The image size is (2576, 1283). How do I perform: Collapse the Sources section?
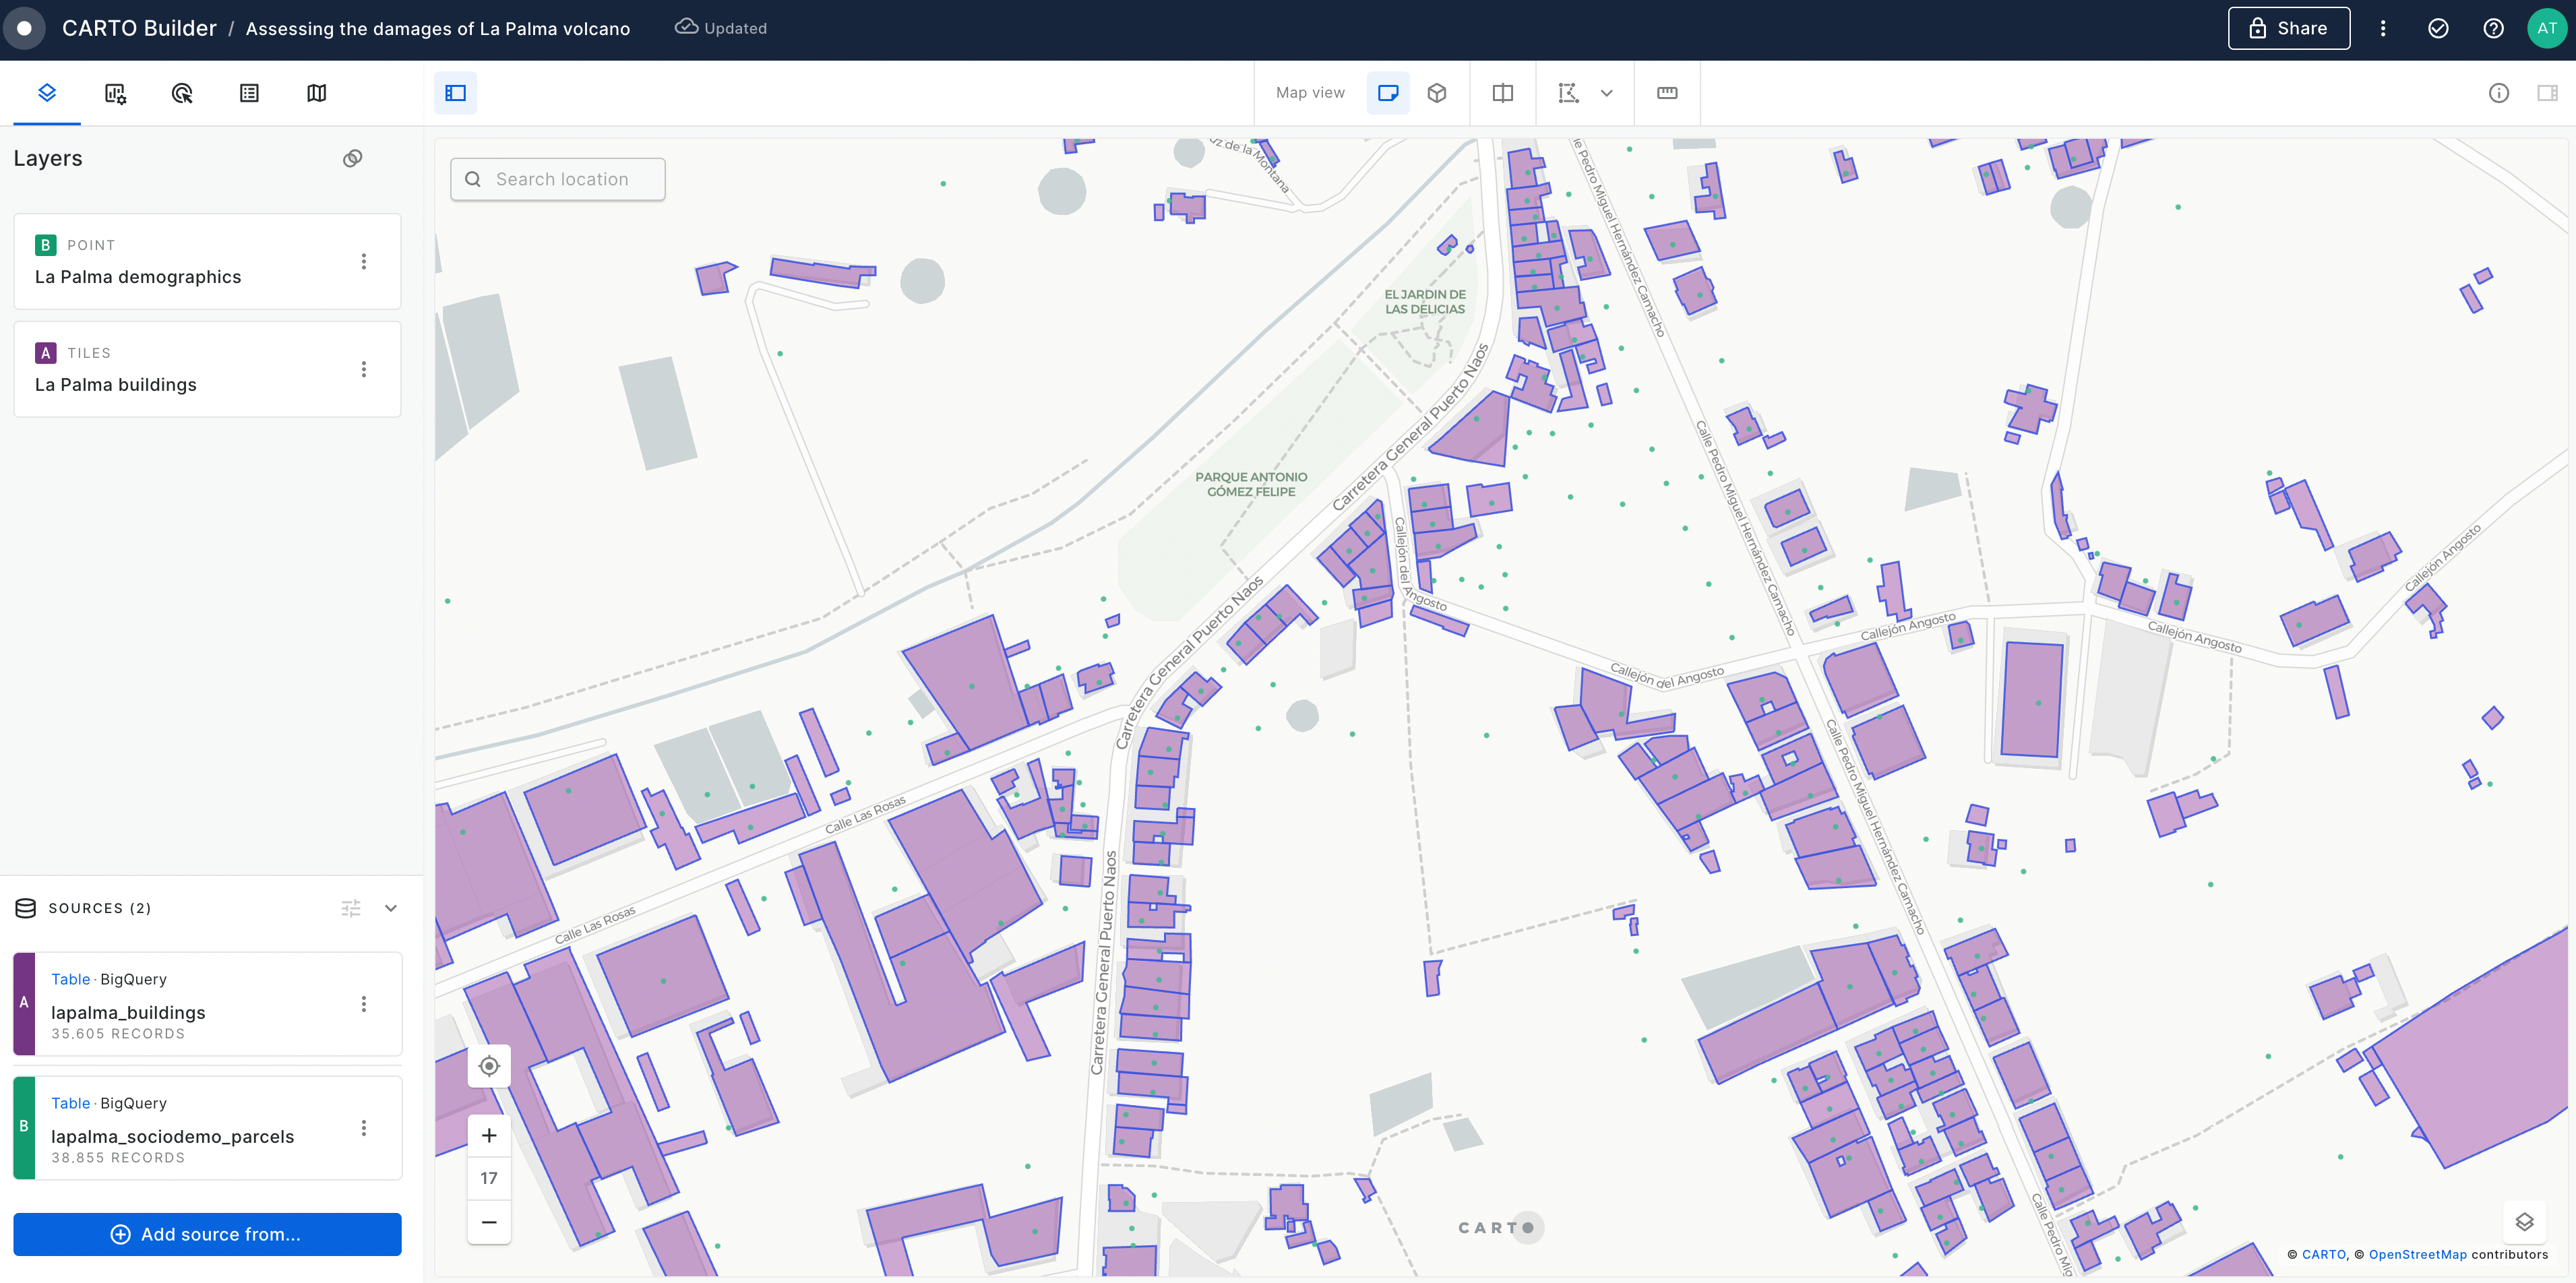(x=391, y=908)
